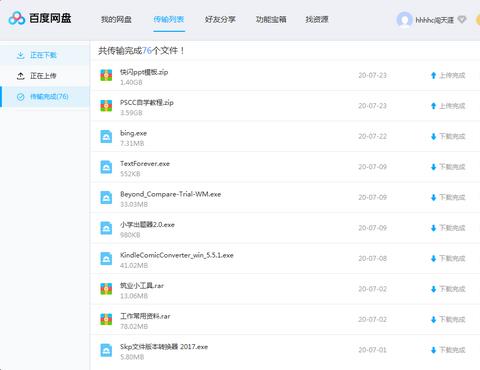The width and height of the screenshot is (480, 370).
Task: Click 下载完成 status of bing.exe
Action: [452, 136]
